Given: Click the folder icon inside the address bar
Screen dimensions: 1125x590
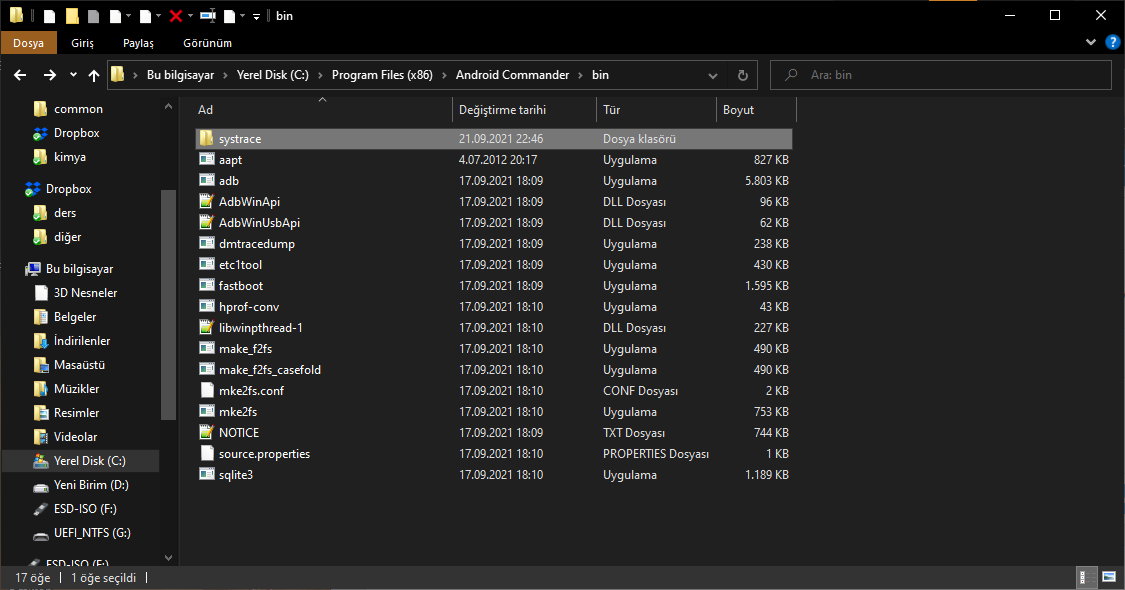Looking at the screenshot, I should (x=118, y=74).
